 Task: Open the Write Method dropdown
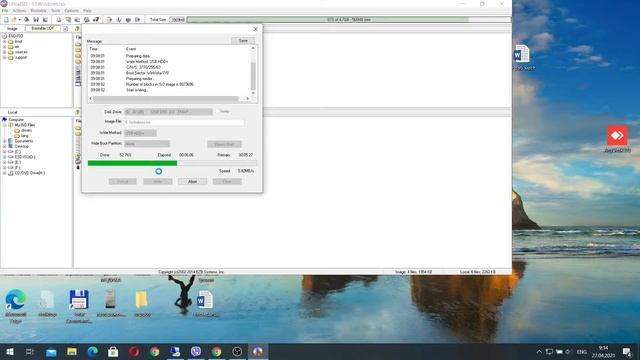coord(140,133)
